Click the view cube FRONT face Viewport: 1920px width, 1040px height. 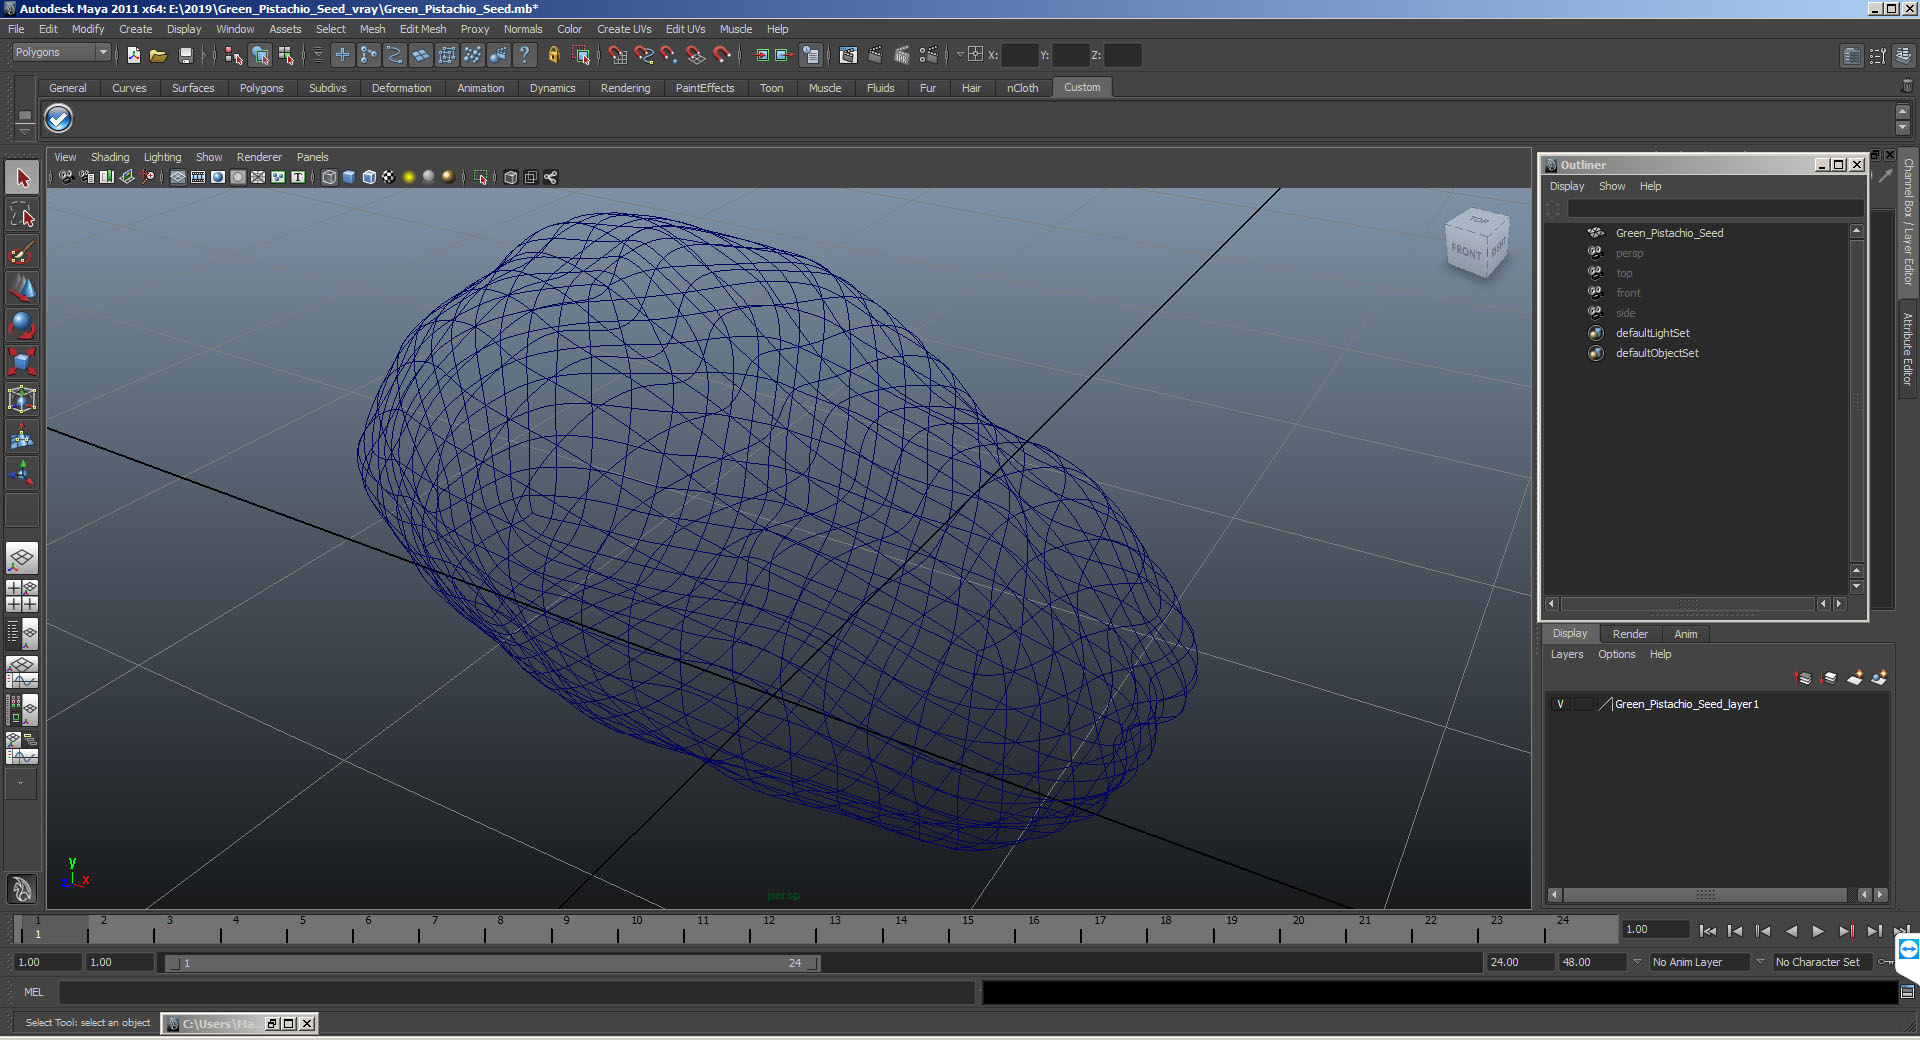click(x=1466, y=250)
